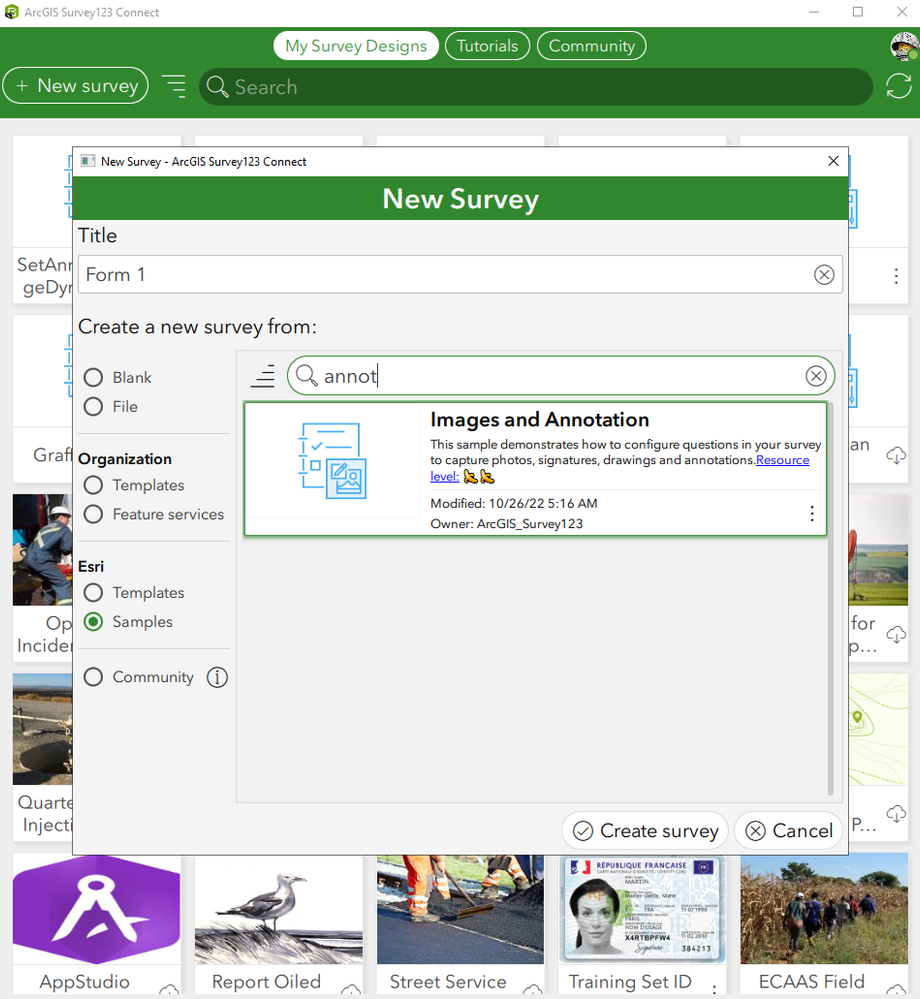Screen dimensions: 920x999
Task: Select the Blank radio option
Action: (x=93, y=377)
